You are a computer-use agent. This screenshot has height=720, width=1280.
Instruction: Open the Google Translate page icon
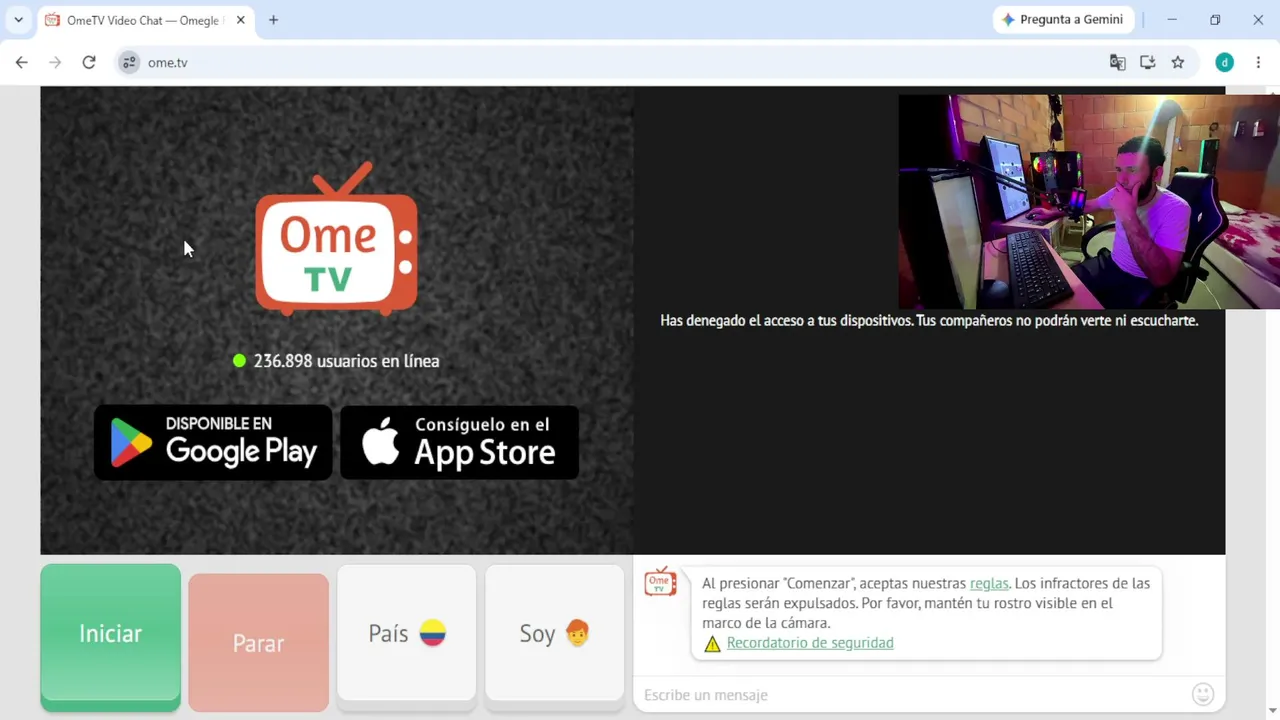coord(1118,62)
